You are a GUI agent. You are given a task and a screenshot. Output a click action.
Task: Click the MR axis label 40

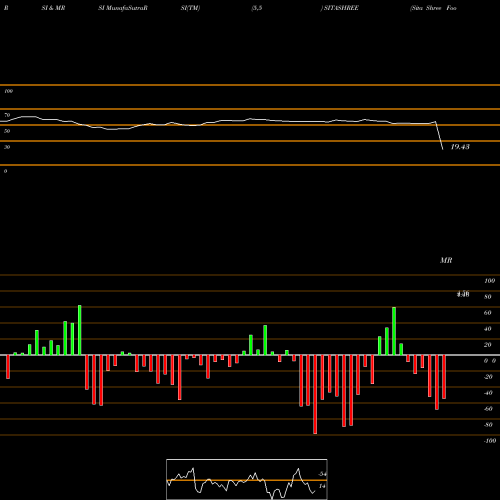point(488,329)
